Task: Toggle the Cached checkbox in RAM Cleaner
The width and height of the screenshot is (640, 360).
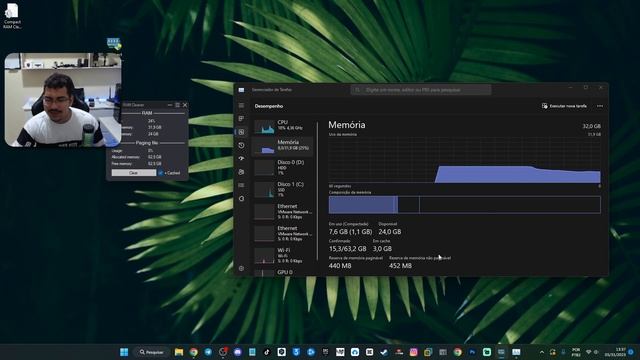Action: (161, 173)
